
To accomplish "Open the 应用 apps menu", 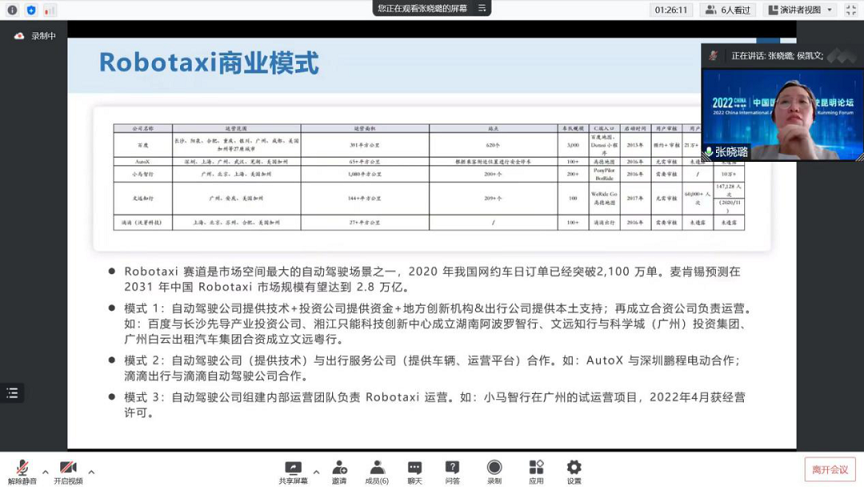I will click(536, 472).
